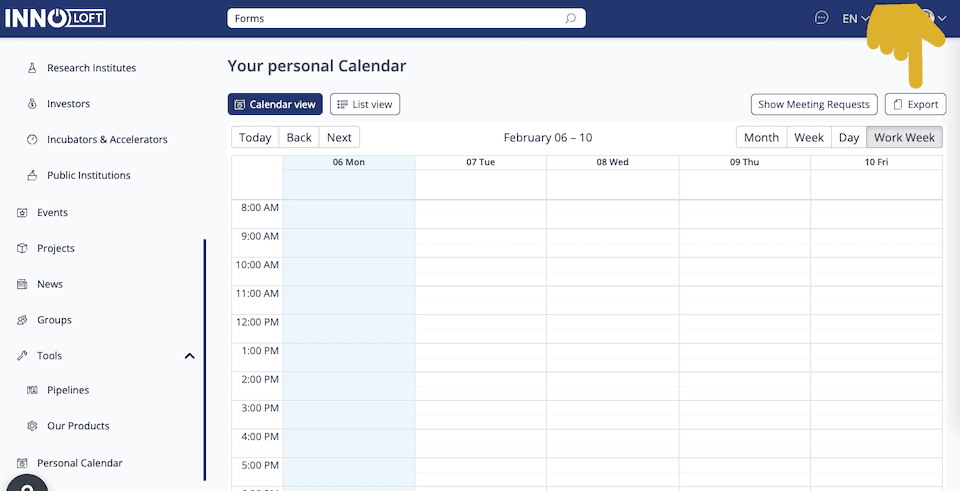Switch to List view
The image size is (960, 491).
tap(365, 104)
